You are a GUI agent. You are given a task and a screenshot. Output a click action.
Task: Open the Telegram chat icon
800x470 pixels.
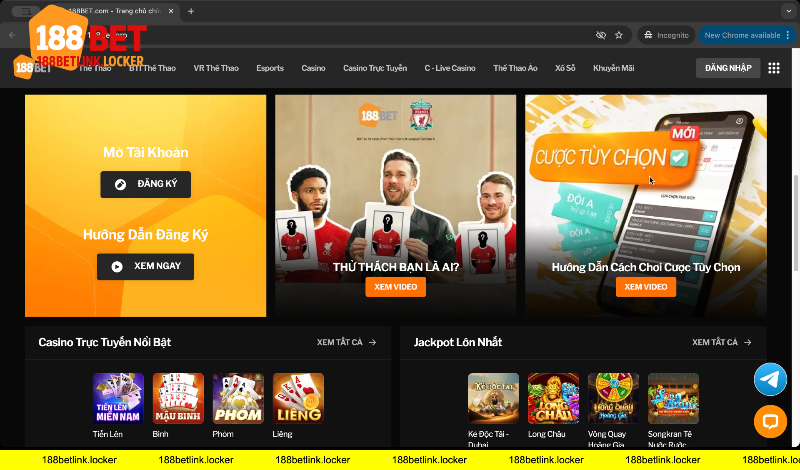(x=770, y=379)
